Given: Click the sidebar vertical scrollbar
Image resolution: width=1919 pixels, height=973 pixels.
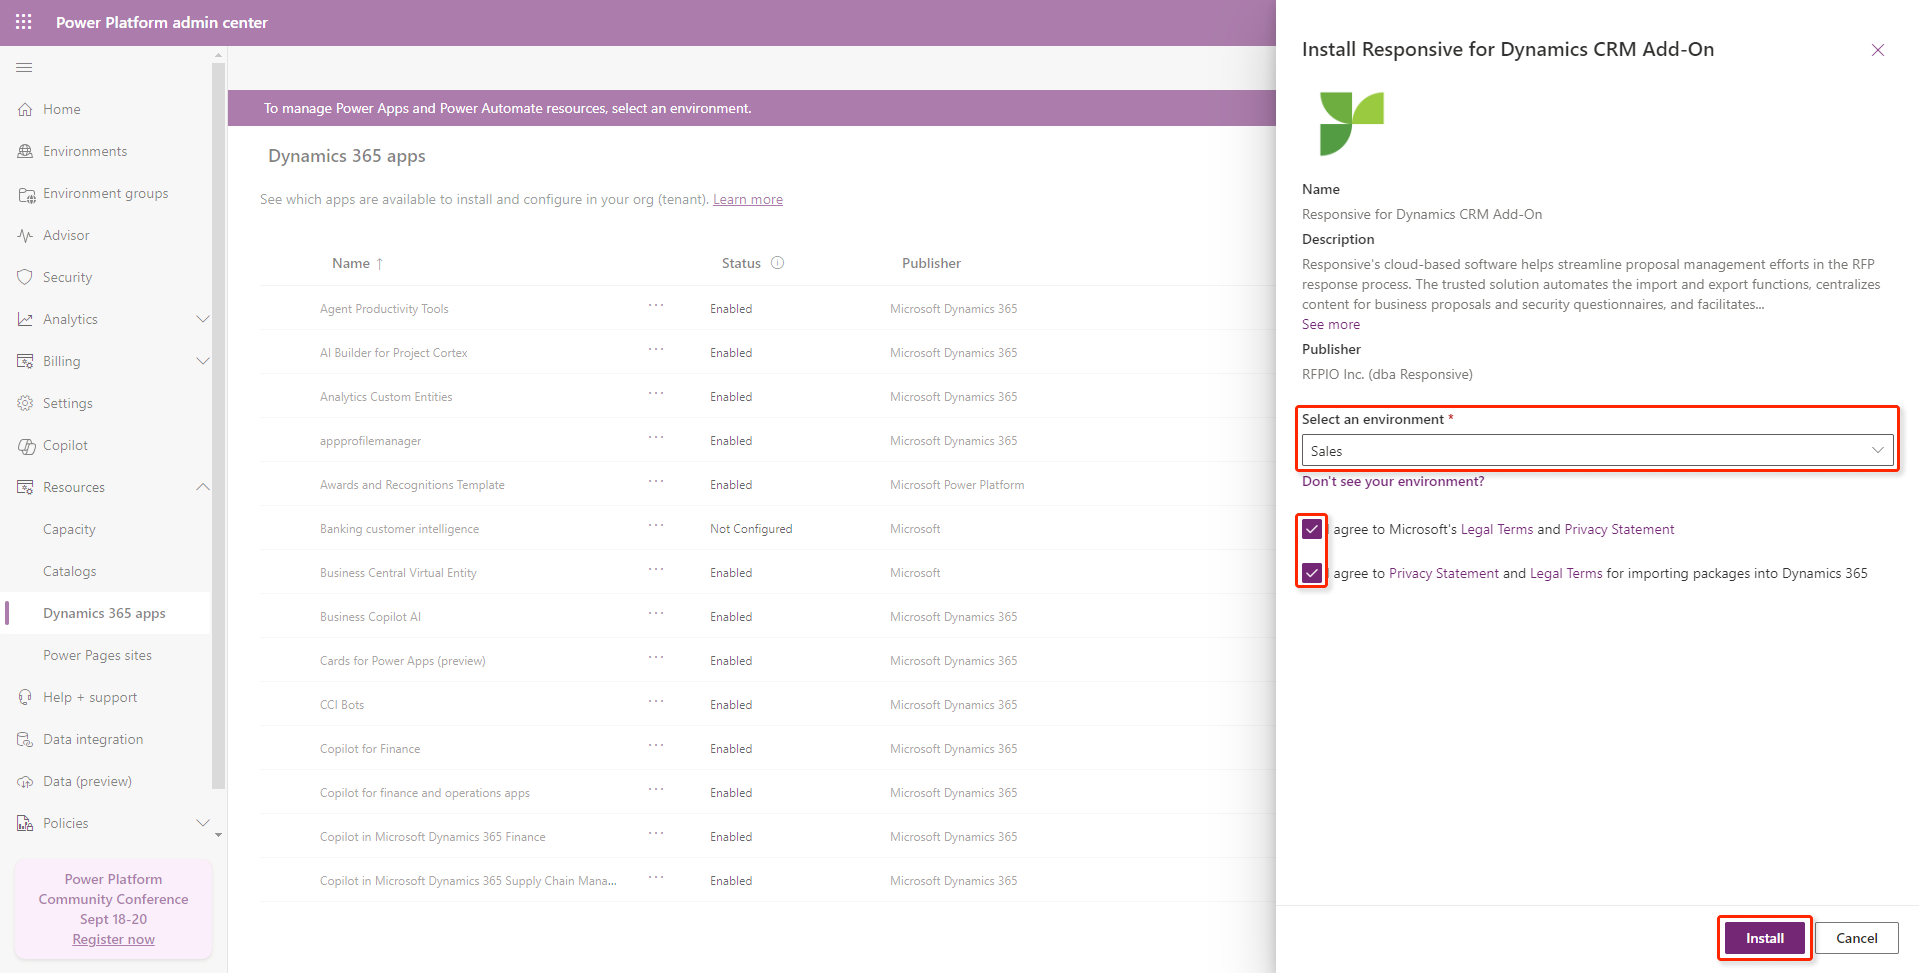Looking at the screenshot, I should click(218, 425).
